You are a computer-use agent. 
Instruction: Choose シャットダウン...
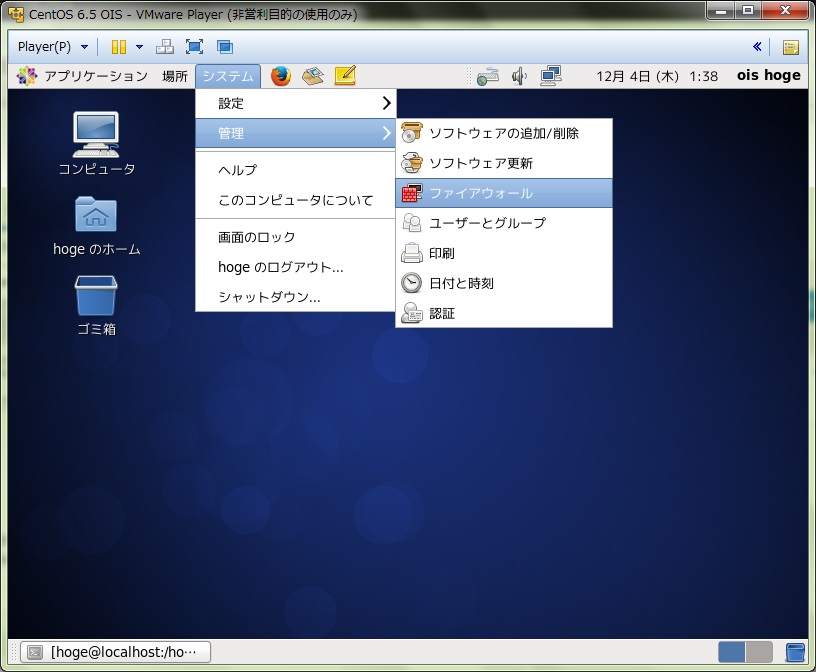296,297
